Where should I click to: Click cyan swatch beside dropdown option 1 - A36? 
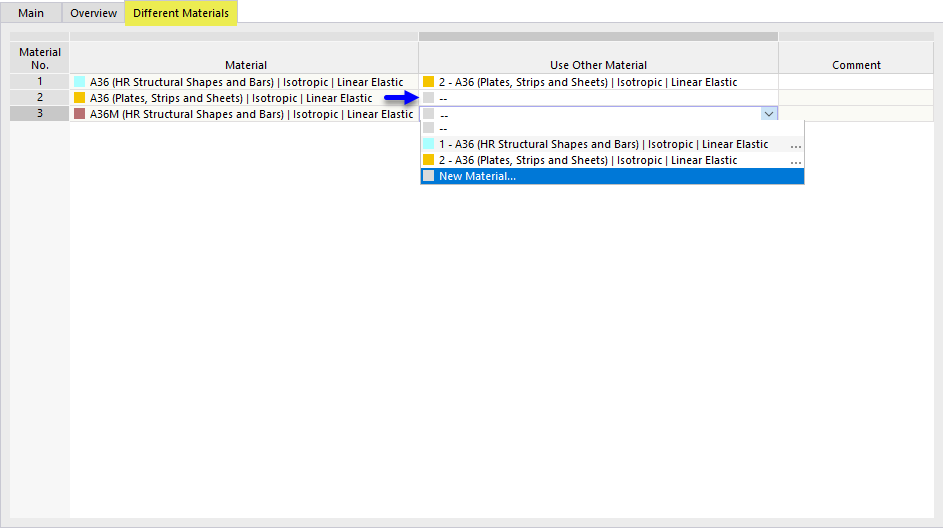click(x=428, y=144)
